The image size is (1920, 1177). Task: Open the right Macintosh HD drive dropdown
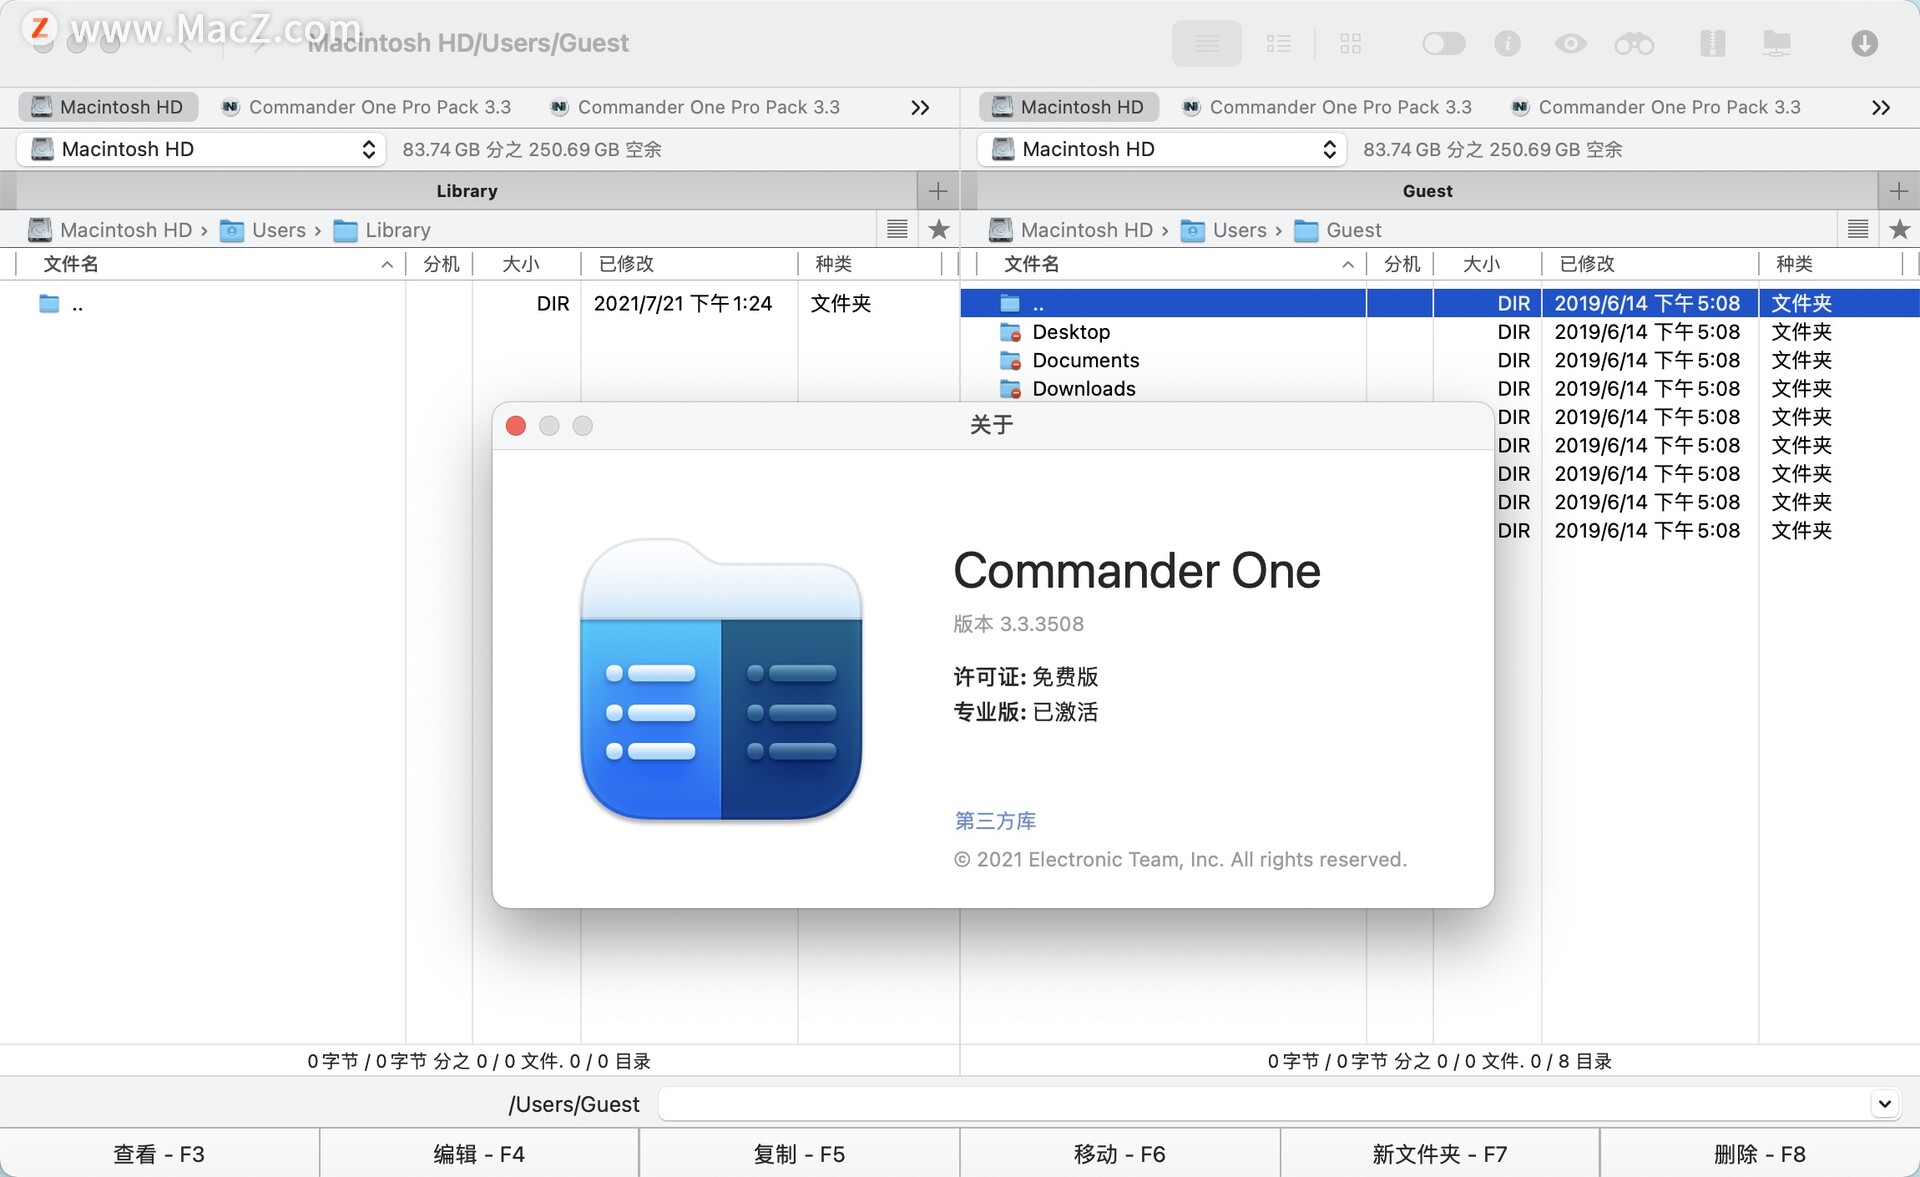[x=1162, y=149]
